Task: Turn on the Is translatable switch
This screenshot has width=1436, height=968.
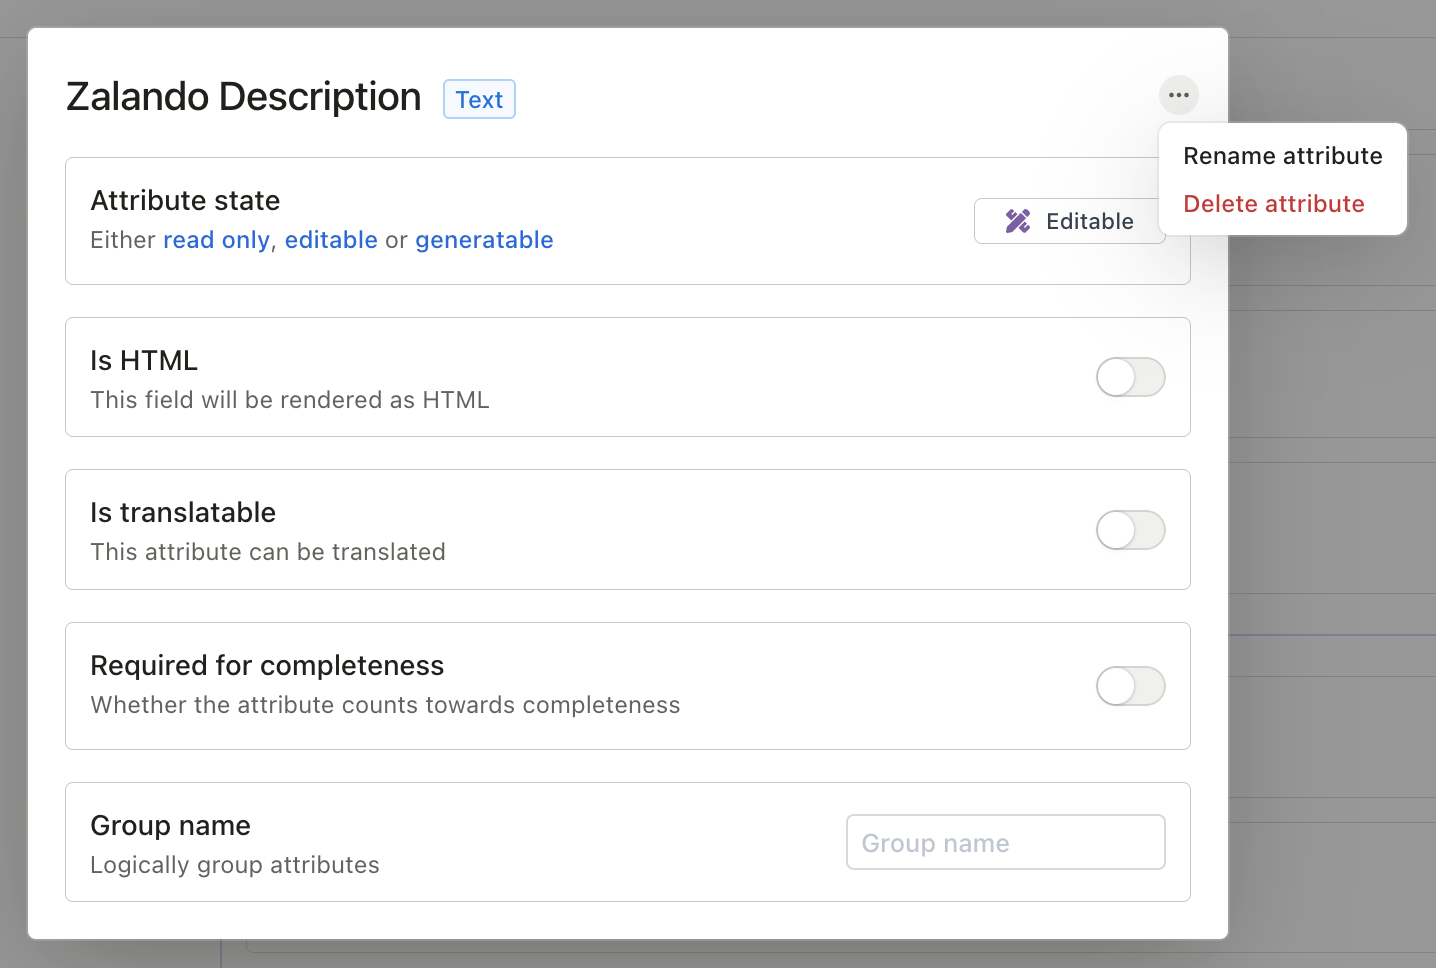Action: pos(1130,530)
